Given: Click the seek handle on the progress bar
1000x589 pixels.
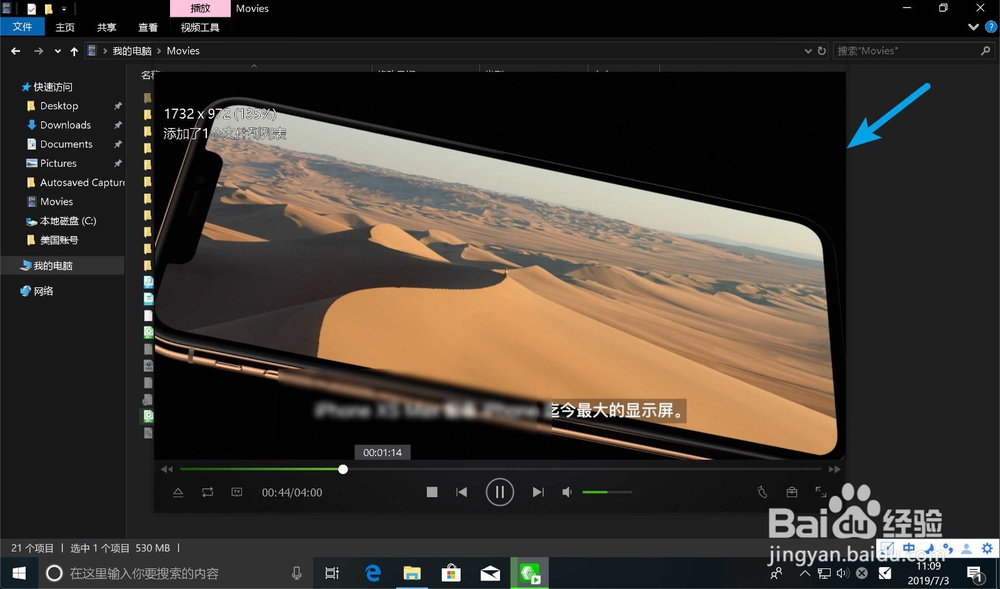Looking at the screenshot, I should [343, 469].
